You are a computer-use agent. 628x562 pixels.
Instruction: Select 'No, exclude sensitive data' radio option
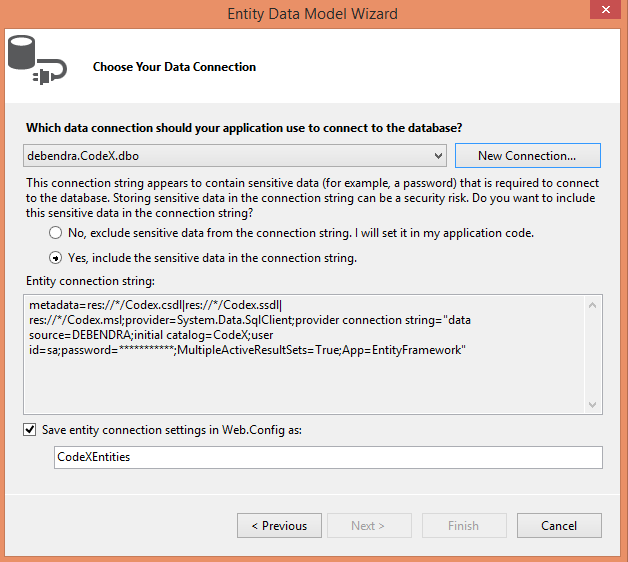(56, 233)
